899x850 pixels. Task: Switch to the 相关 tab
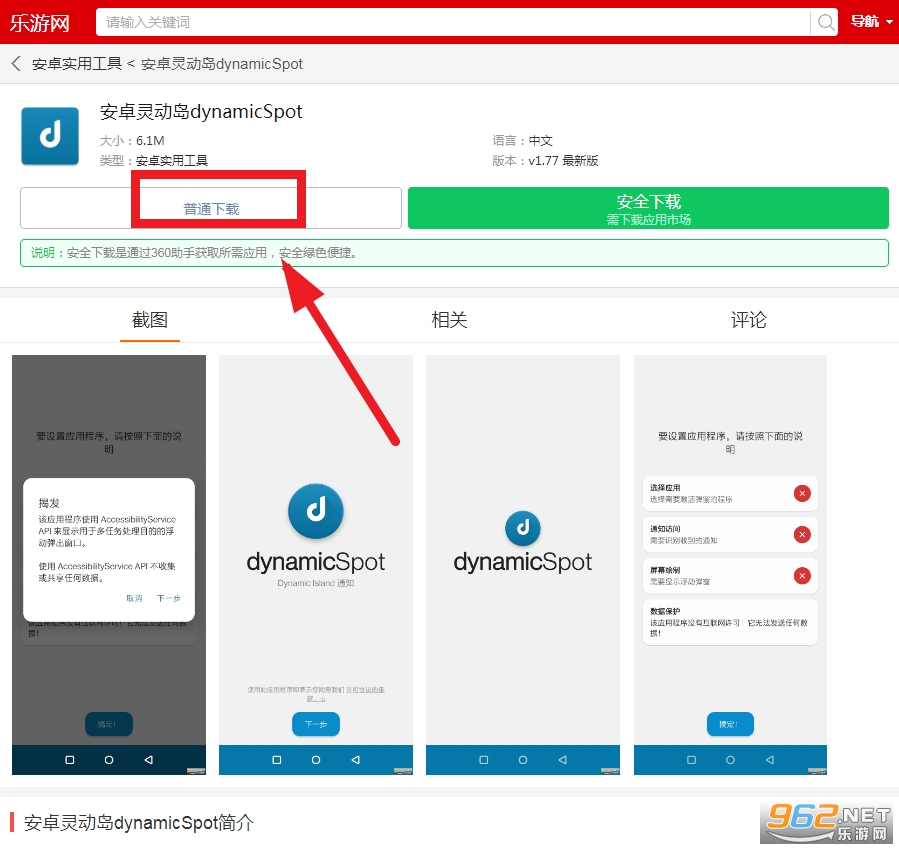coord(449,320)
